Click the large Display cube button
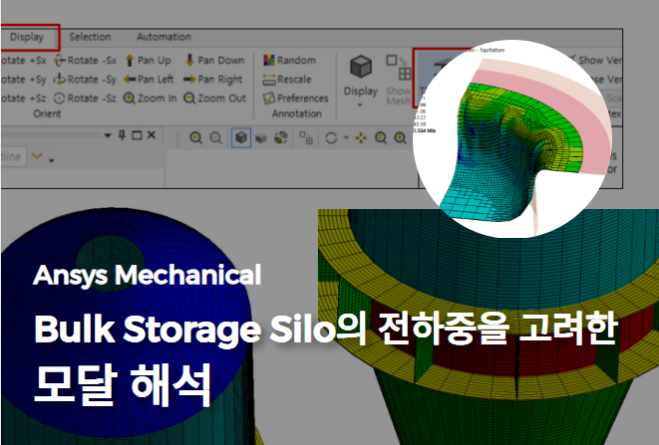659x445 pixels. pos(361,74)
